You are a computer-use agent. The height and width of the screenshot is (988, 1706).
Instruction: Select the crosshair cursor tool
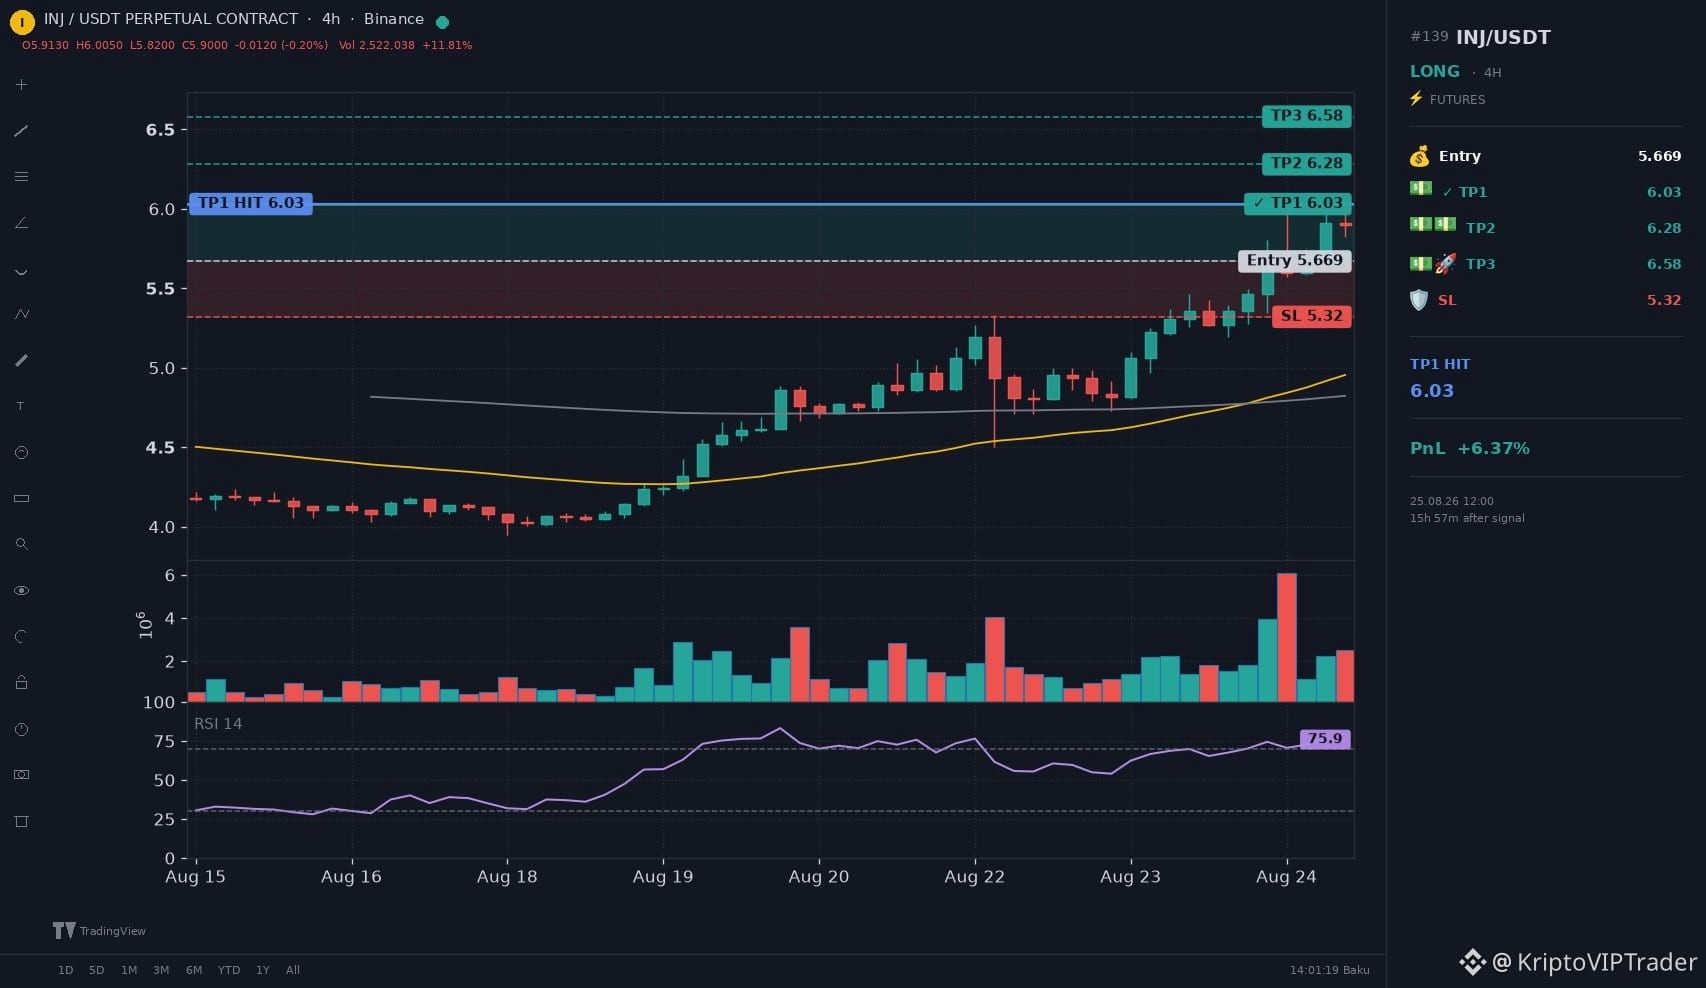click(x=21, y=85)
